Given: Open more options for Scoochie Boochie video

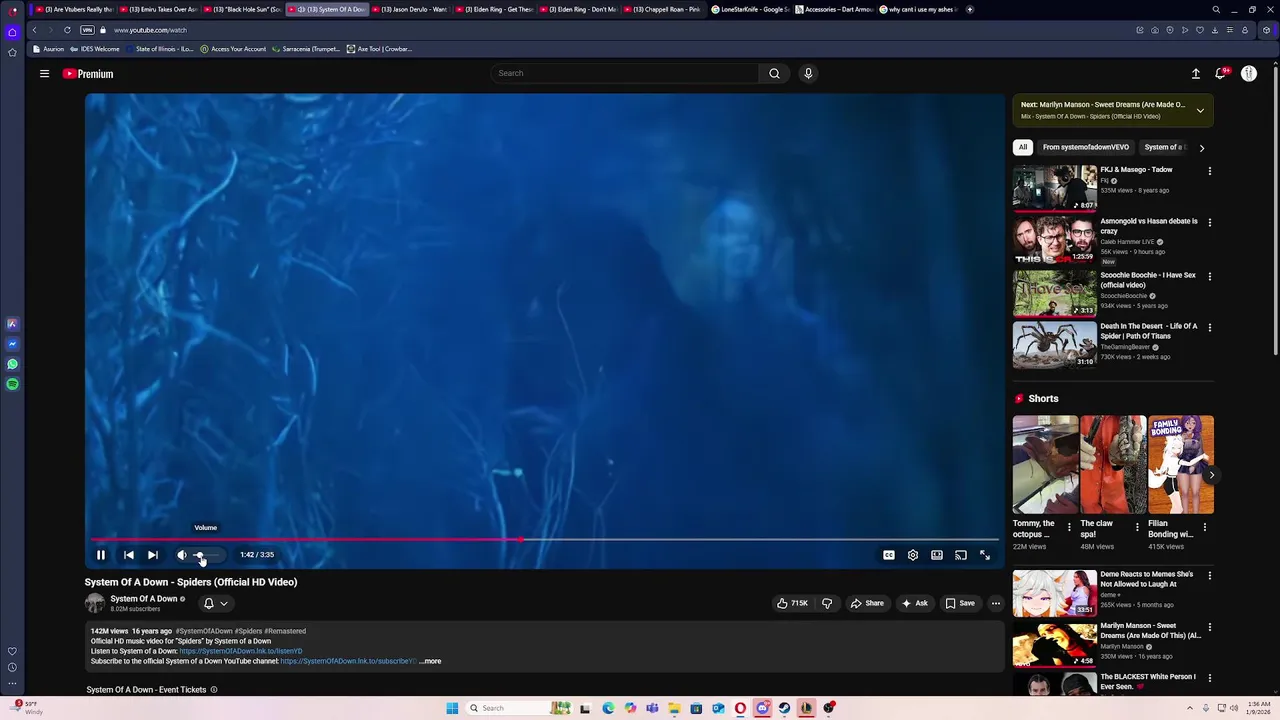Looking at the screenshot, I should [1210, 276].
